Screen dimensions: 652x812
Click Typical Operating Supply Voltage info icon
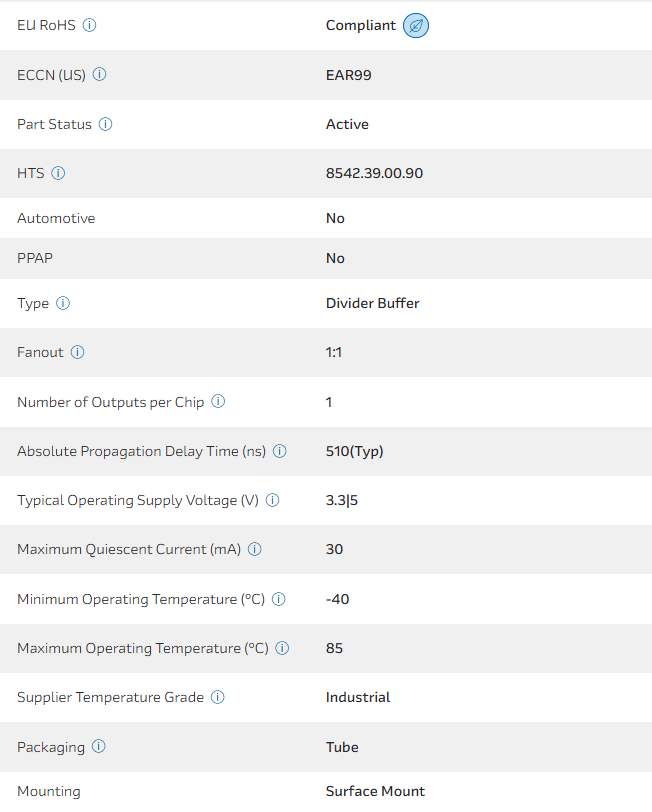(272, 500)
